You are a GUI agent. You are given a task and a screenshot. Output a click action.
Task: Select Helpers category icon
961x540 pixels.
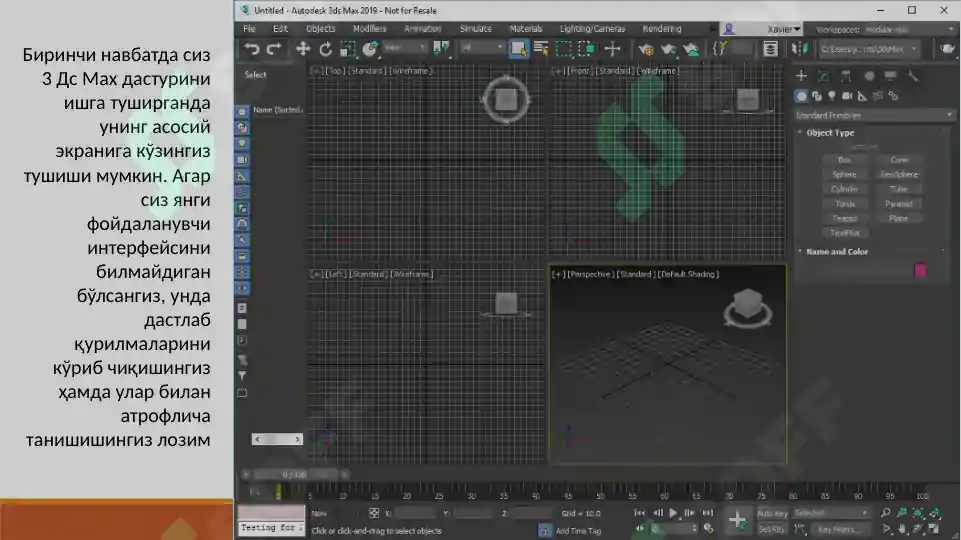click(x=862, y=96)
